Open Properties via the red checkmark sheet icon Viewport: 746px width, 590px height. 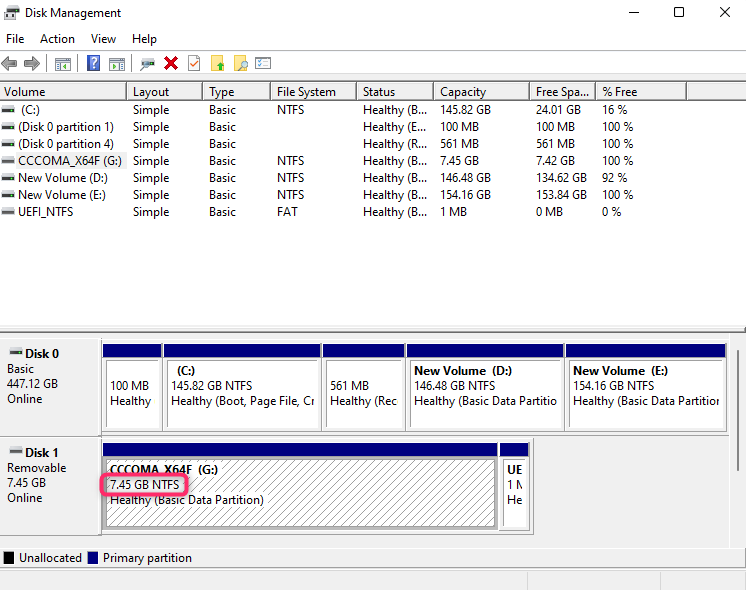[x=194, y=63]
